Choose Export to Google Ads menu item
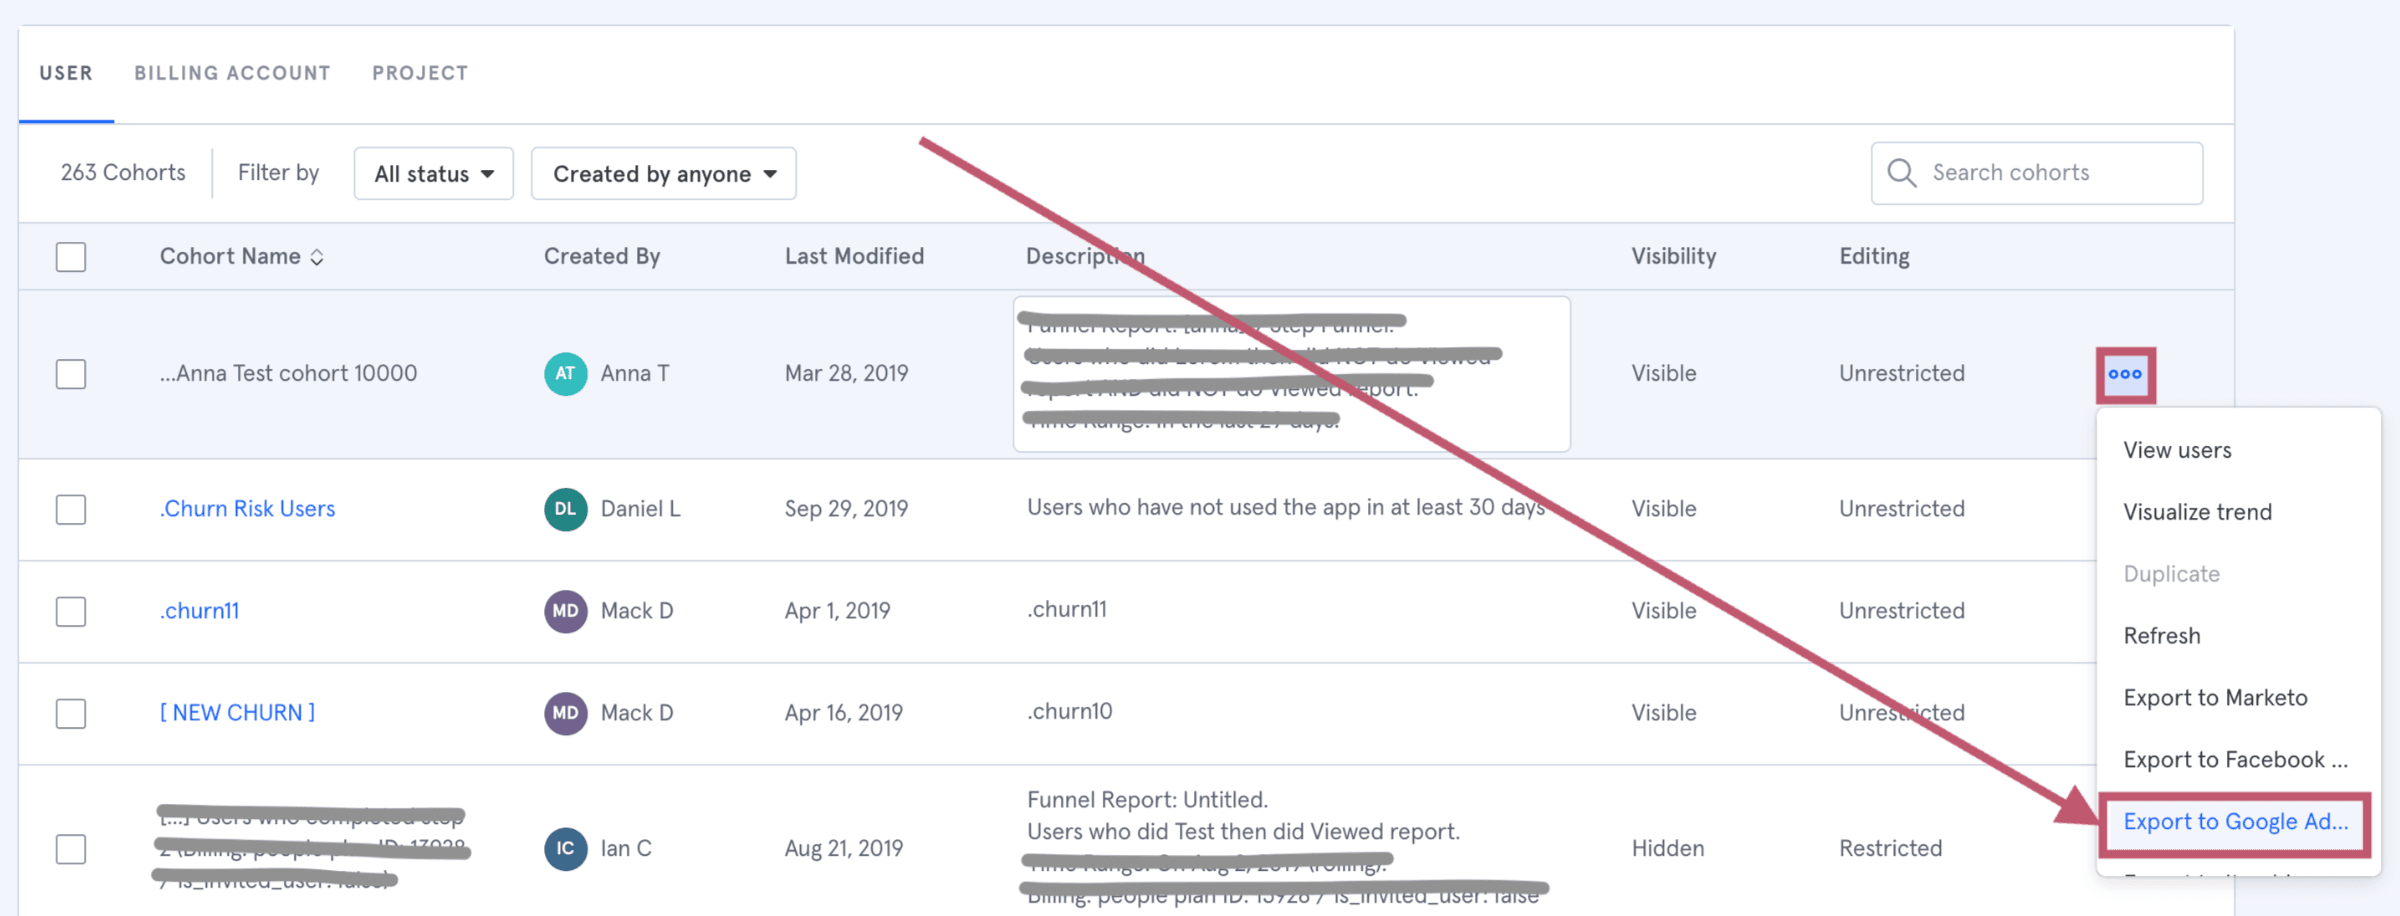Viewport: 2400px width, 916px height. pyautogui.click(x=2234, y=822)
